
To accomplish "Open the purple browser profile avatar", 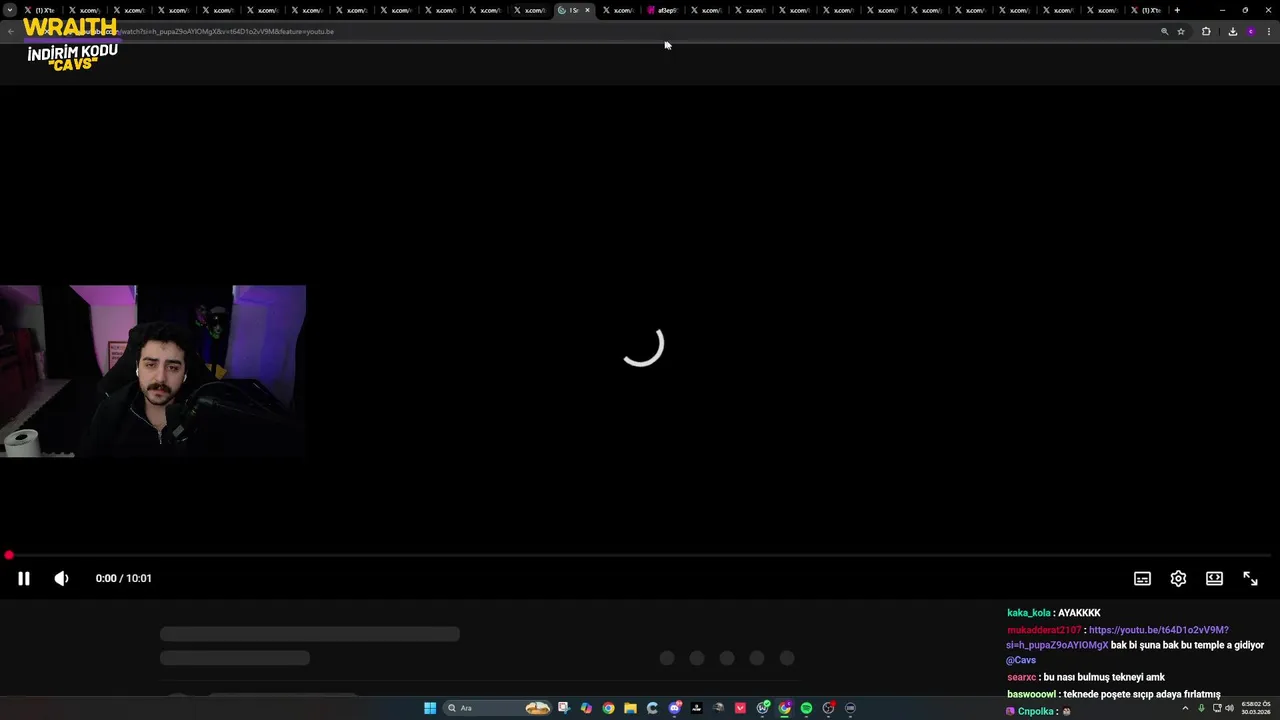I will (1250, 31).
